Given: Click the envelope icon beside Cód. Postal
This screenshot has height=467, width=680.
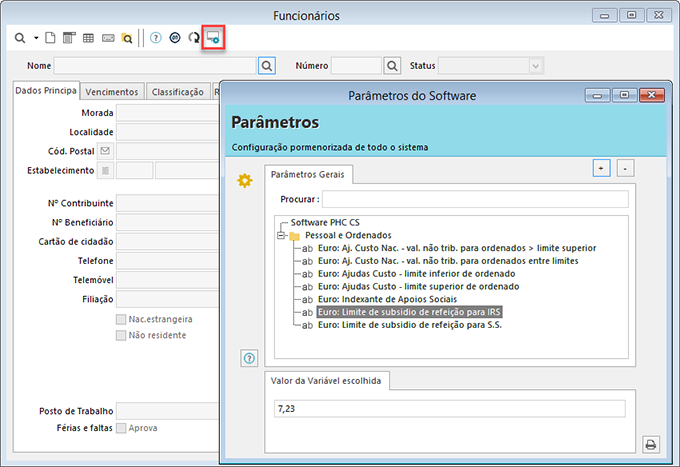Looking at the screenshot, I should [105, 151].
